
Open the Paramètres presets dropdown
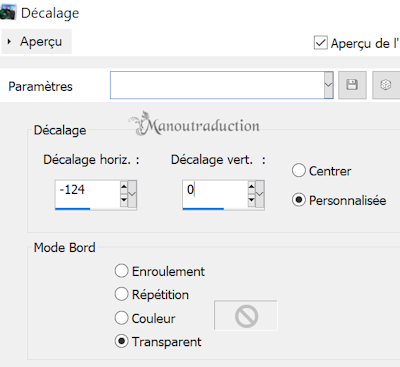[328, 85]
